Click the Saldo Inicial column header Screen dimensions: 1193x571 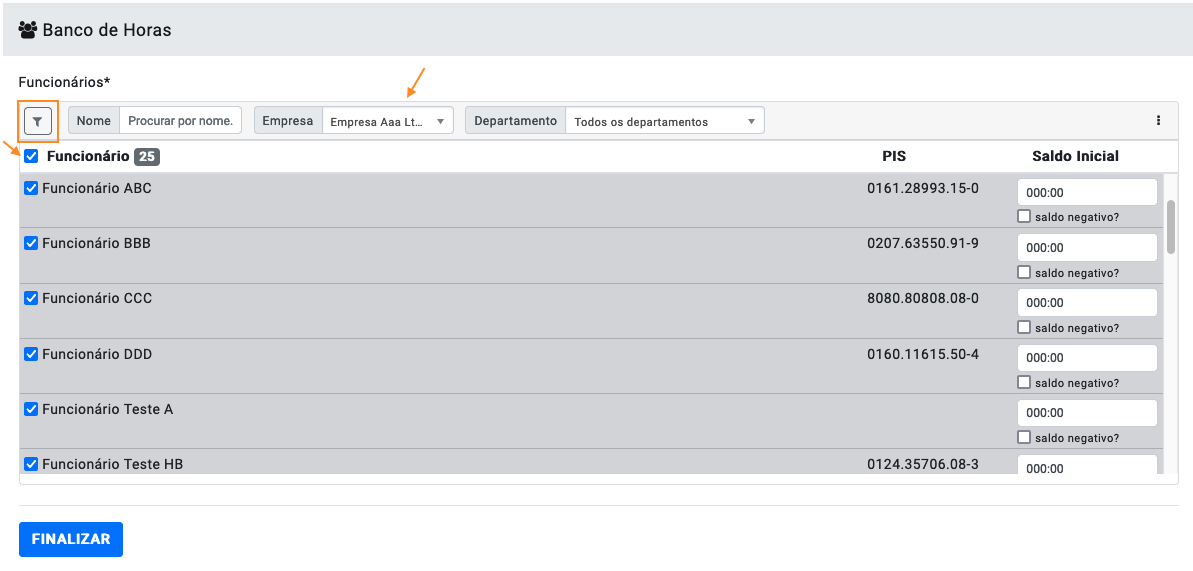tap(1075, 156)
